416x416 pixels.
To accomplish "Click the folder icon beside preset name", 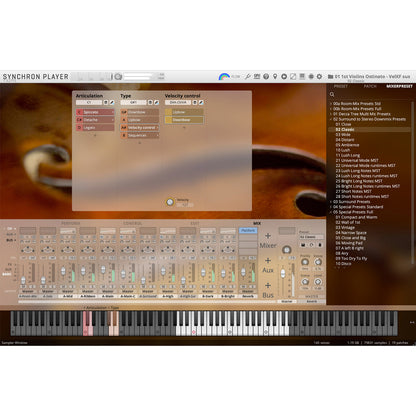I will (x=330, y=77).
